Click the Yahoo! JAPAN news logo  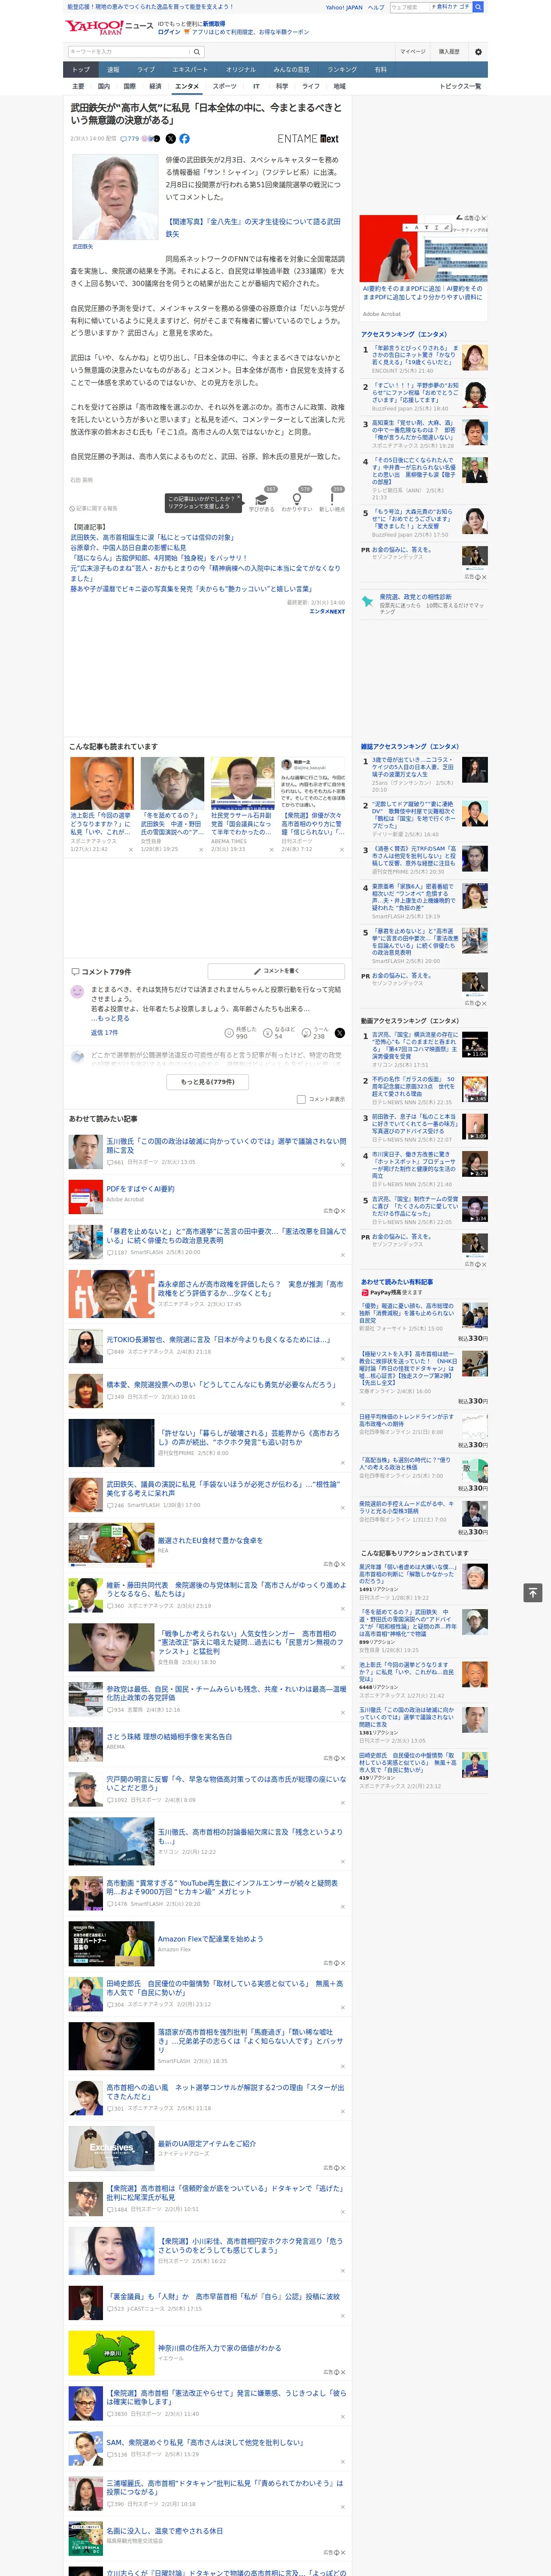pos(109,27)
